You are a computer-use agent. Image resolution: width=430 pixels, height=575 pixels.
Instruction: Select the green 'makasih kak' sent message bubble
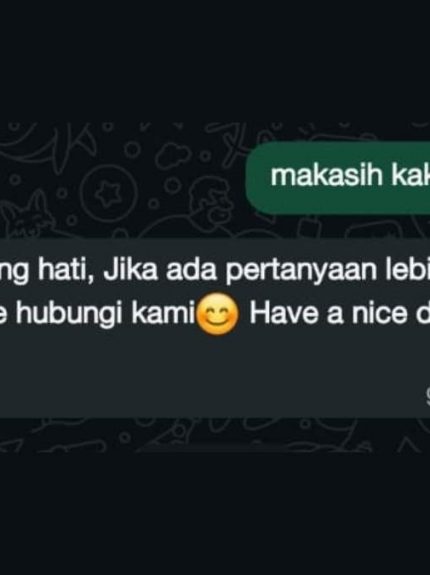pos(338,177)
